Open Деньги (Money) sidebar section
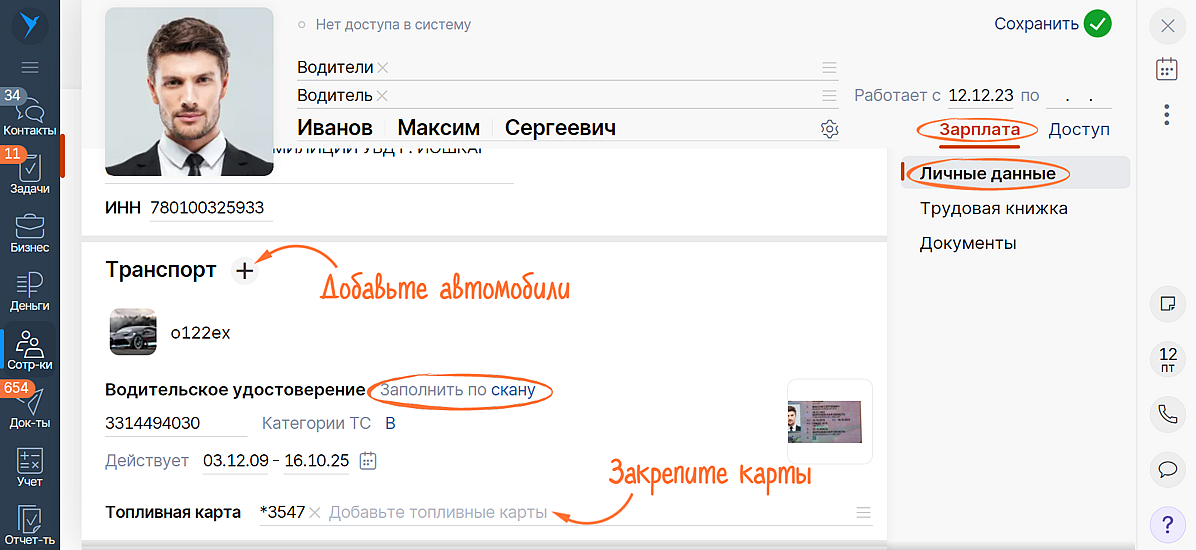 coord(29,290)
